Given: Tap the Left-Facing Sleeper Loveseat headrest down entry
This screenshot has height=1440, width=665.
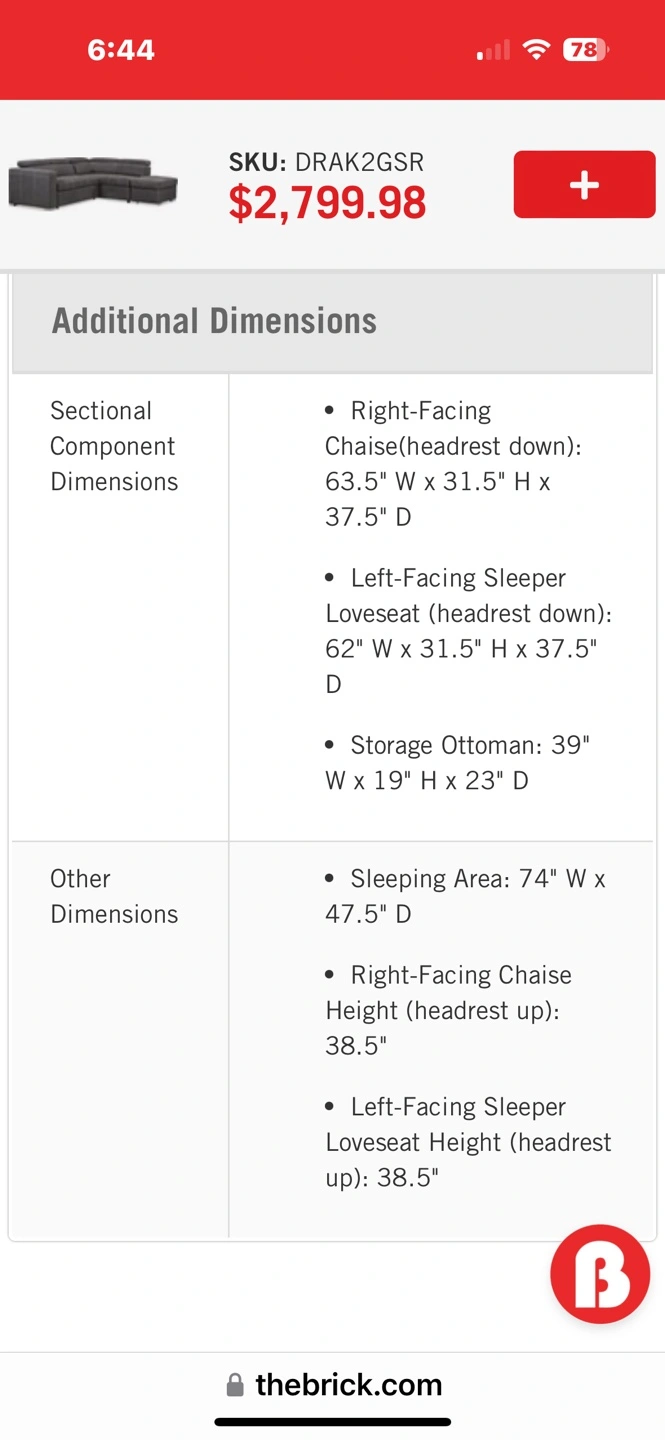Looking at the screenshot, I should click(461, 631).
